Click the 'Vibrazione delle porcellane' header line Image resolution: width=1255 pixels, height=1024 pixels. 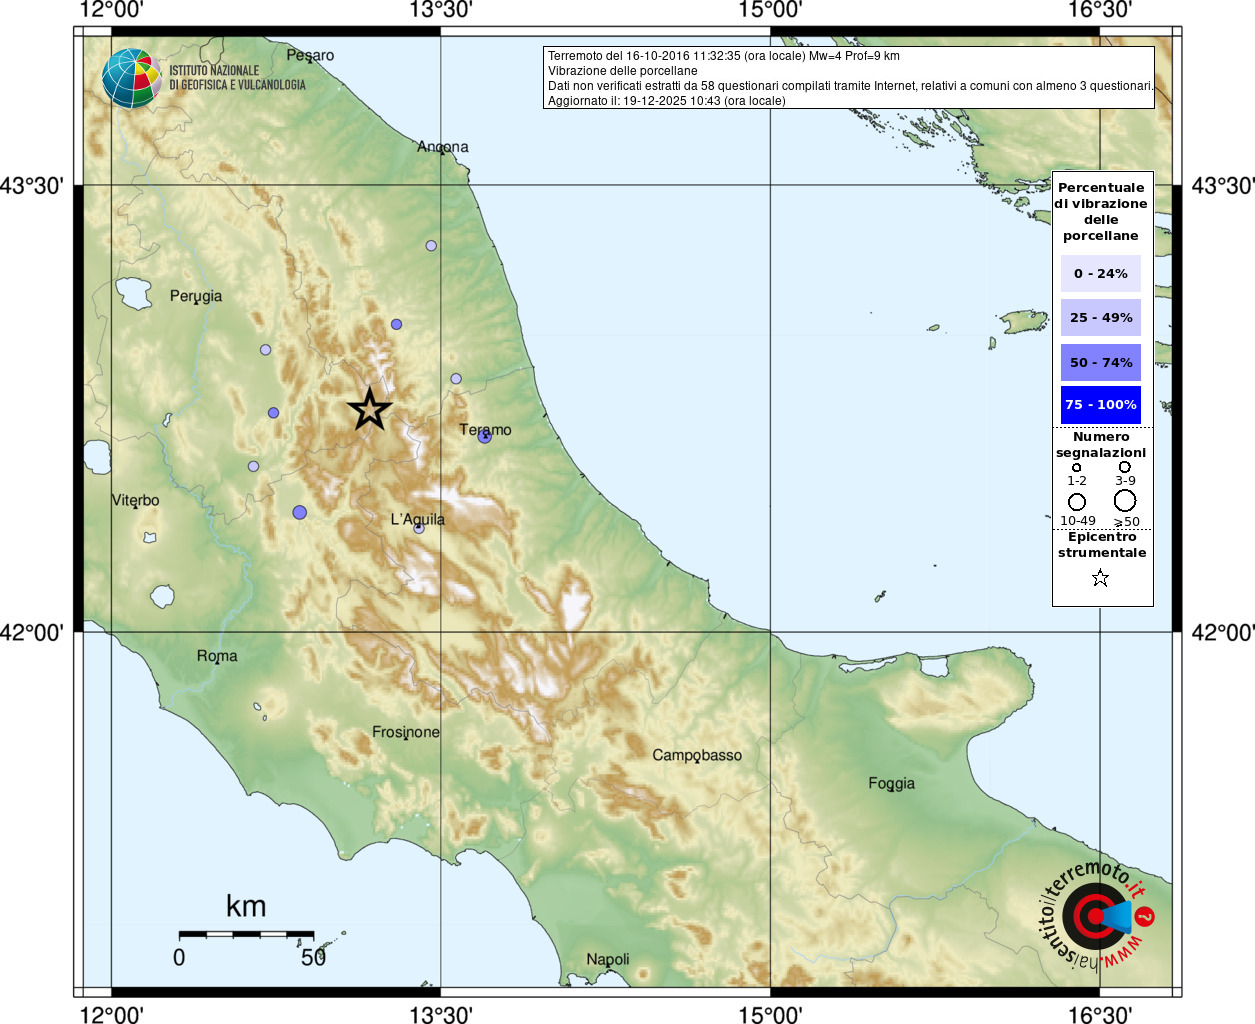[x=623, y=71]
